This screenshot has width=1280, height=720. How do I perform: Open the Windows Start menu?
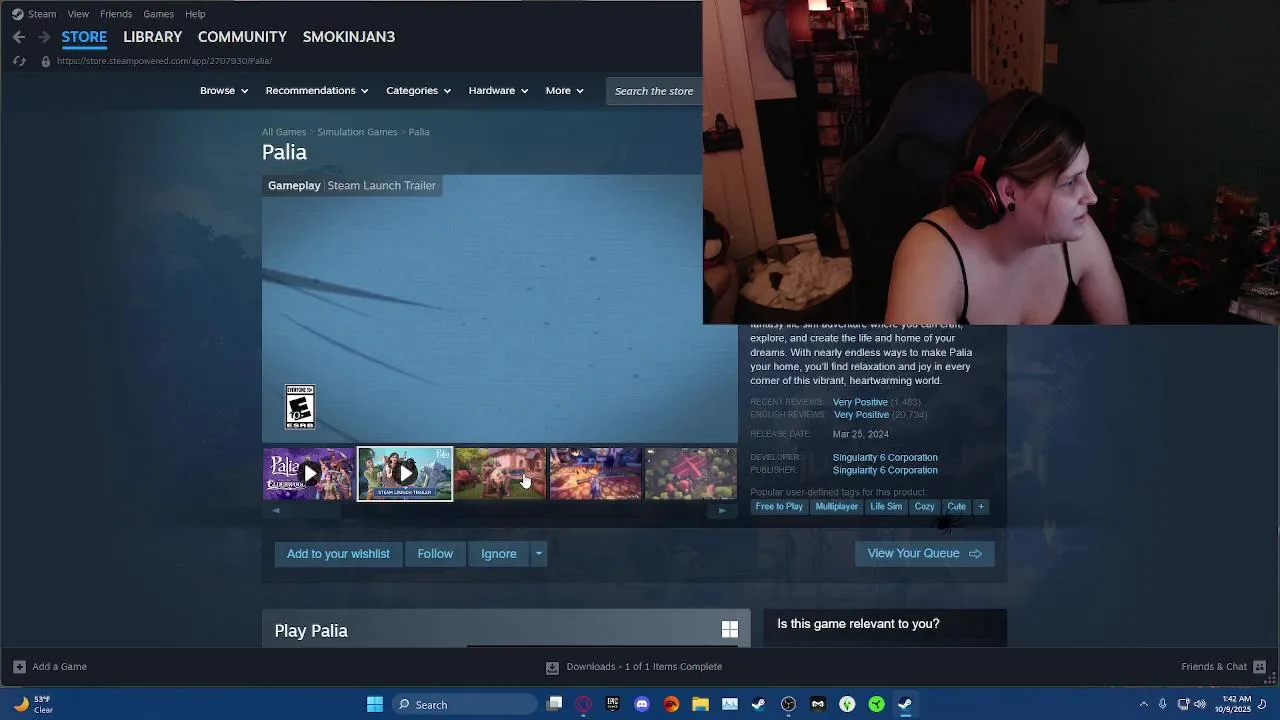click(375, 704)
